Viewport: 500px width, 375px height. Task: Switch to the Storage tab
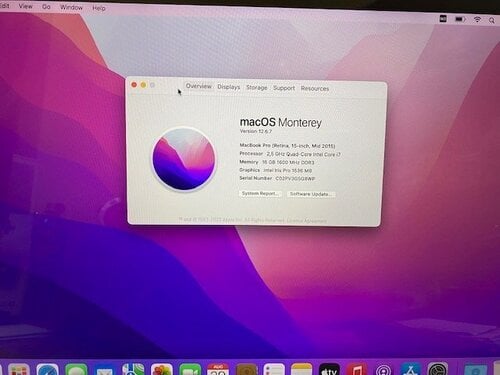(257, 88)
